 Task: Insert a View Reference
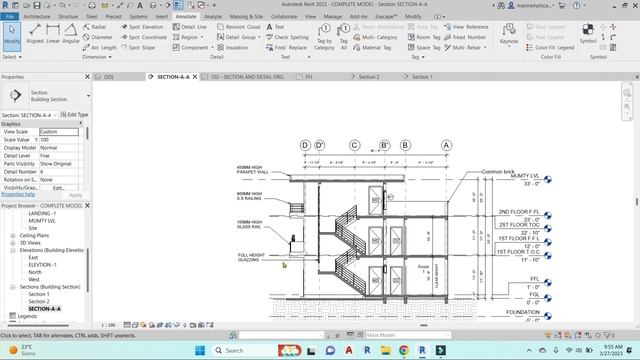(x=466, y=27)
